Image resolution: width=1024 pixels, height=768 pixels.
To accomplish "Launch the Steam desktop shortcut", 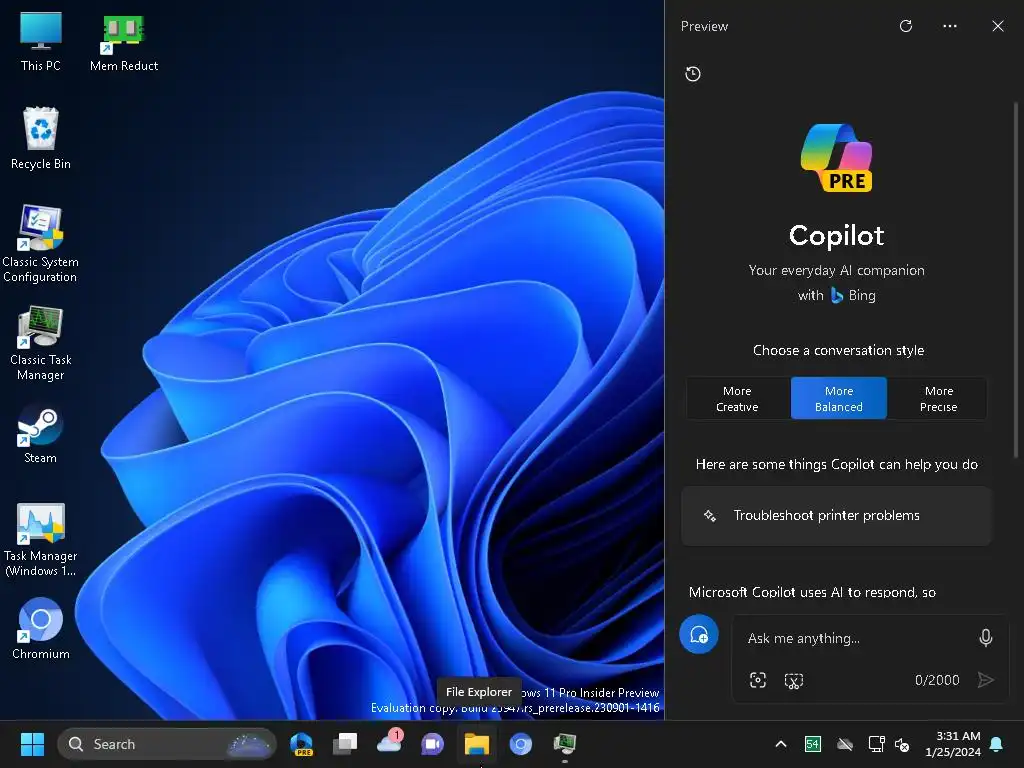I will click(x=40, y=434).
